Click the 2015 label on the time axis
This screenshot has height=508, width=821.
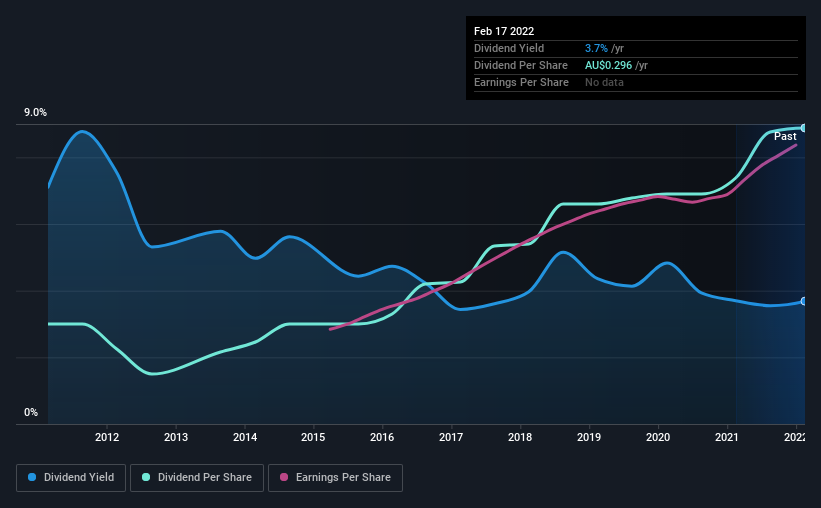[x=313, y=437]
